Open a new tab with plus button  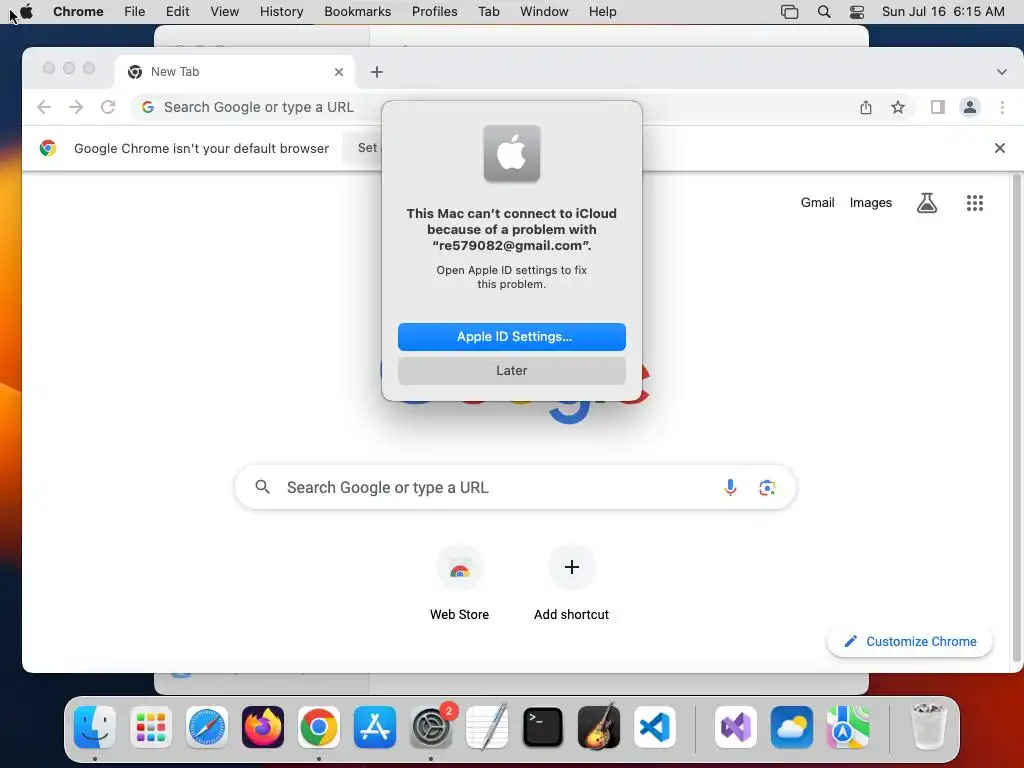point(377,72)
